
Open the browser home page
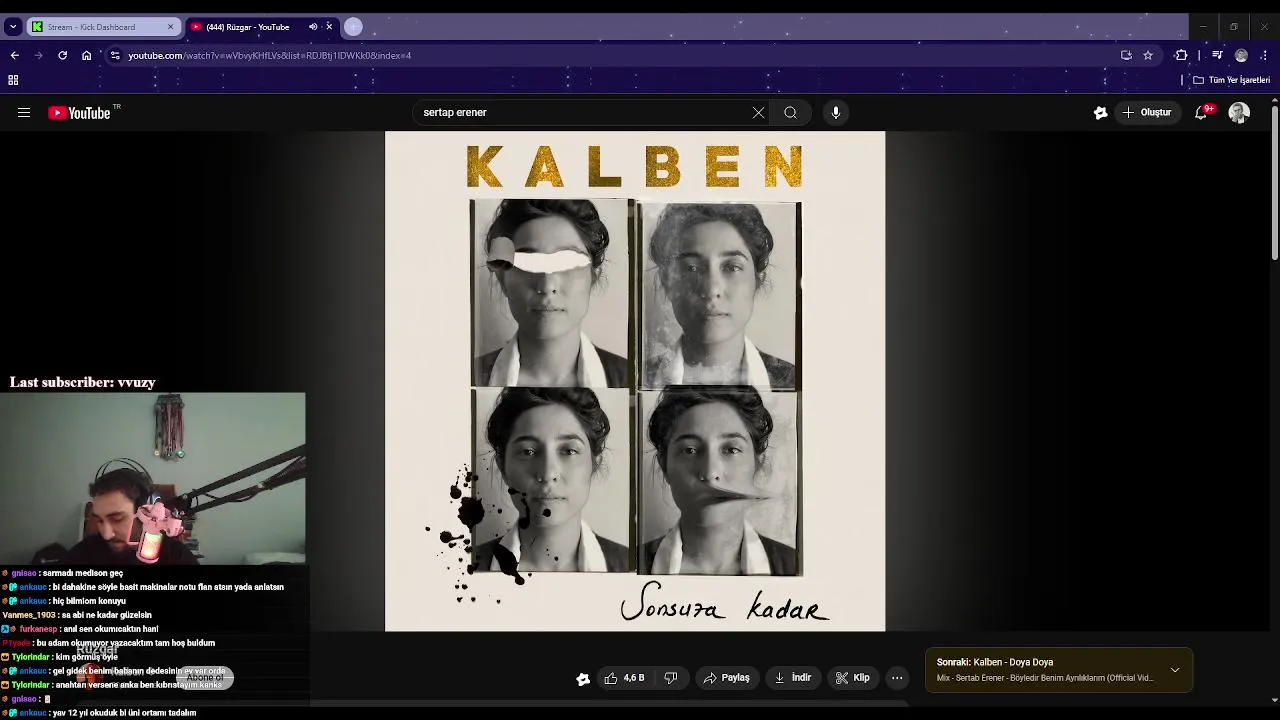(87, 56)
